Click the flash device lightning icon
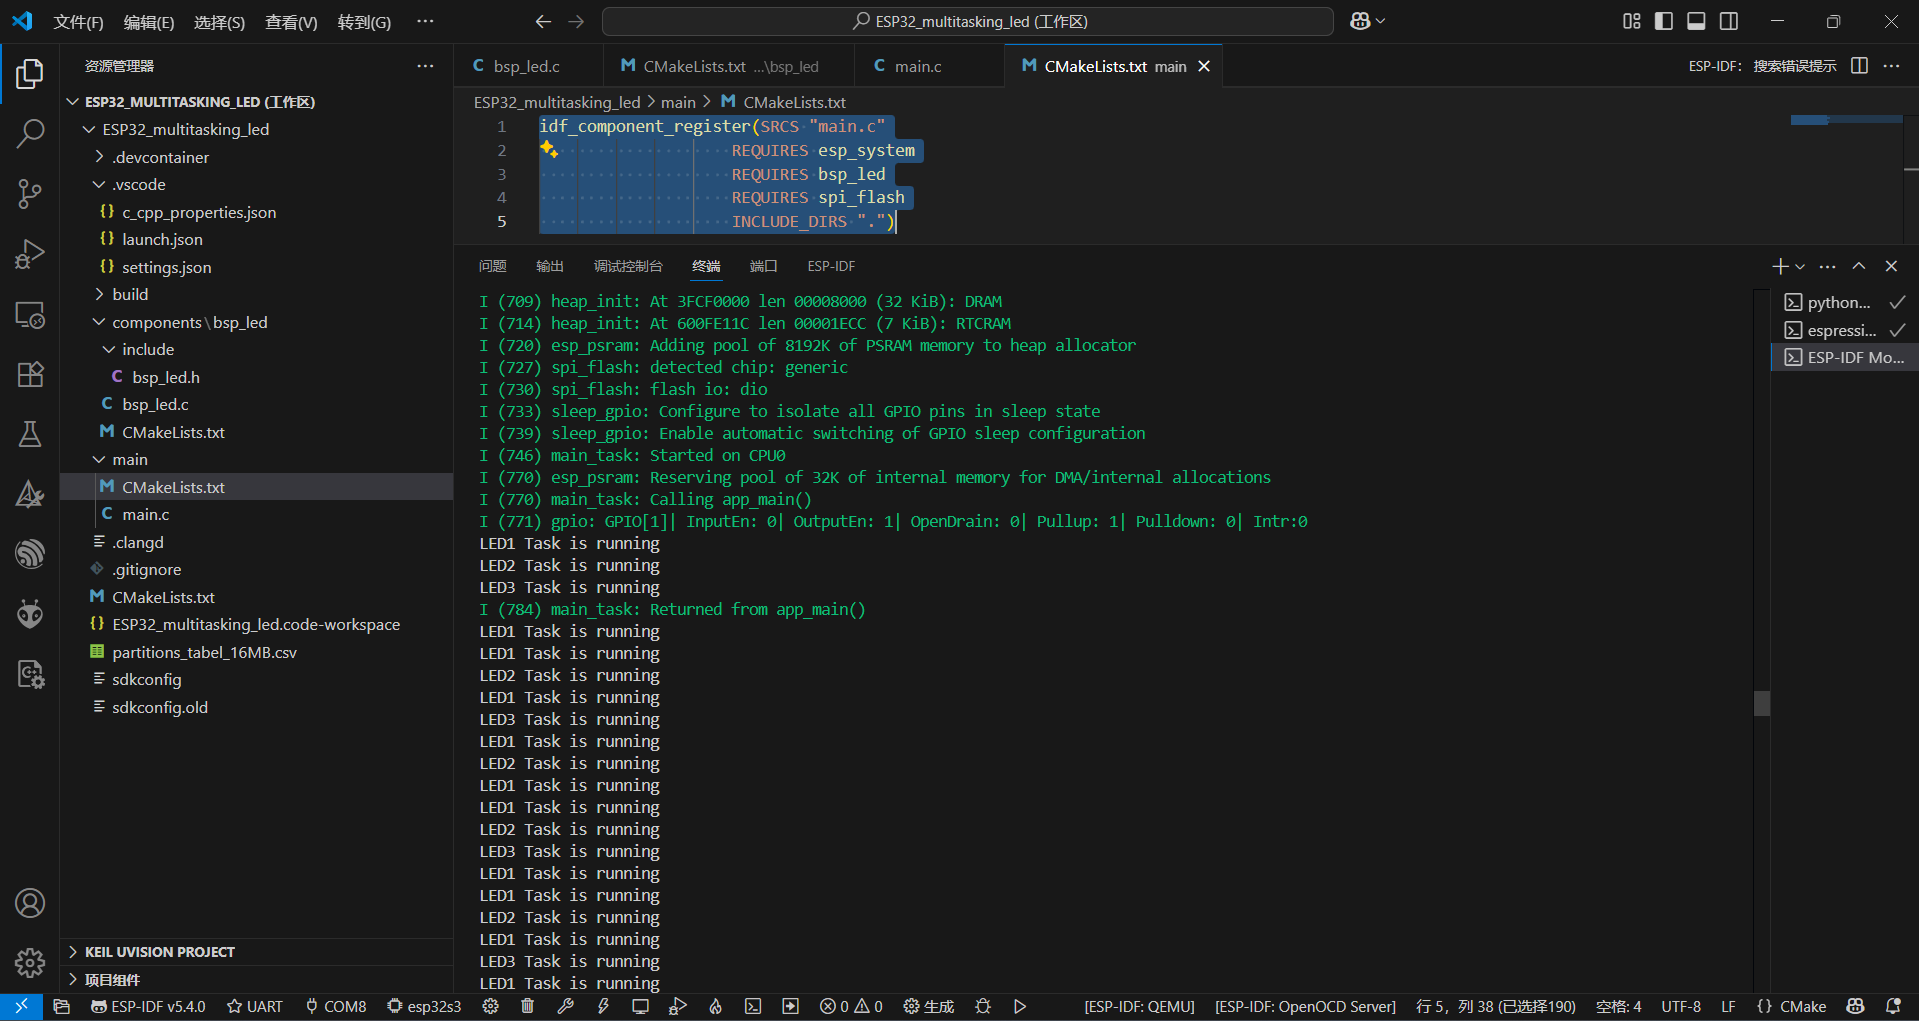Image resolution: width=1919 pixels, height=1021 pixels. pyautogui.click(x=603, y=1006)
